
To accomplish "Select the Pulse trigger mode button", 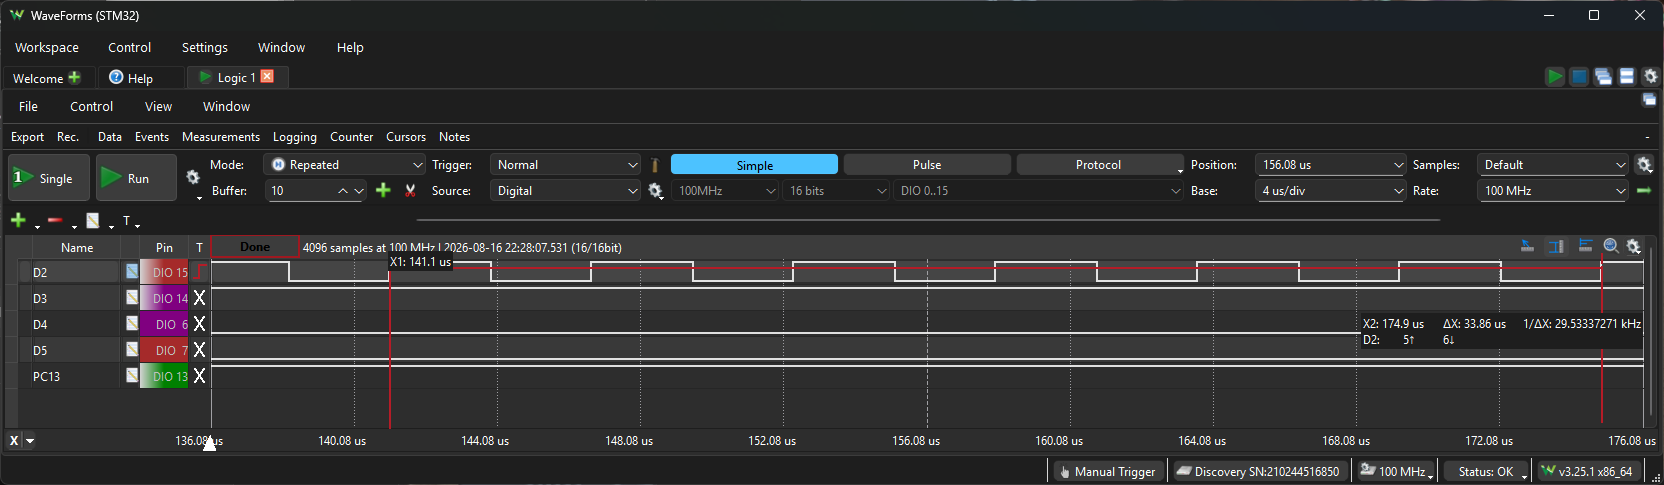I will tap(927, 165).
